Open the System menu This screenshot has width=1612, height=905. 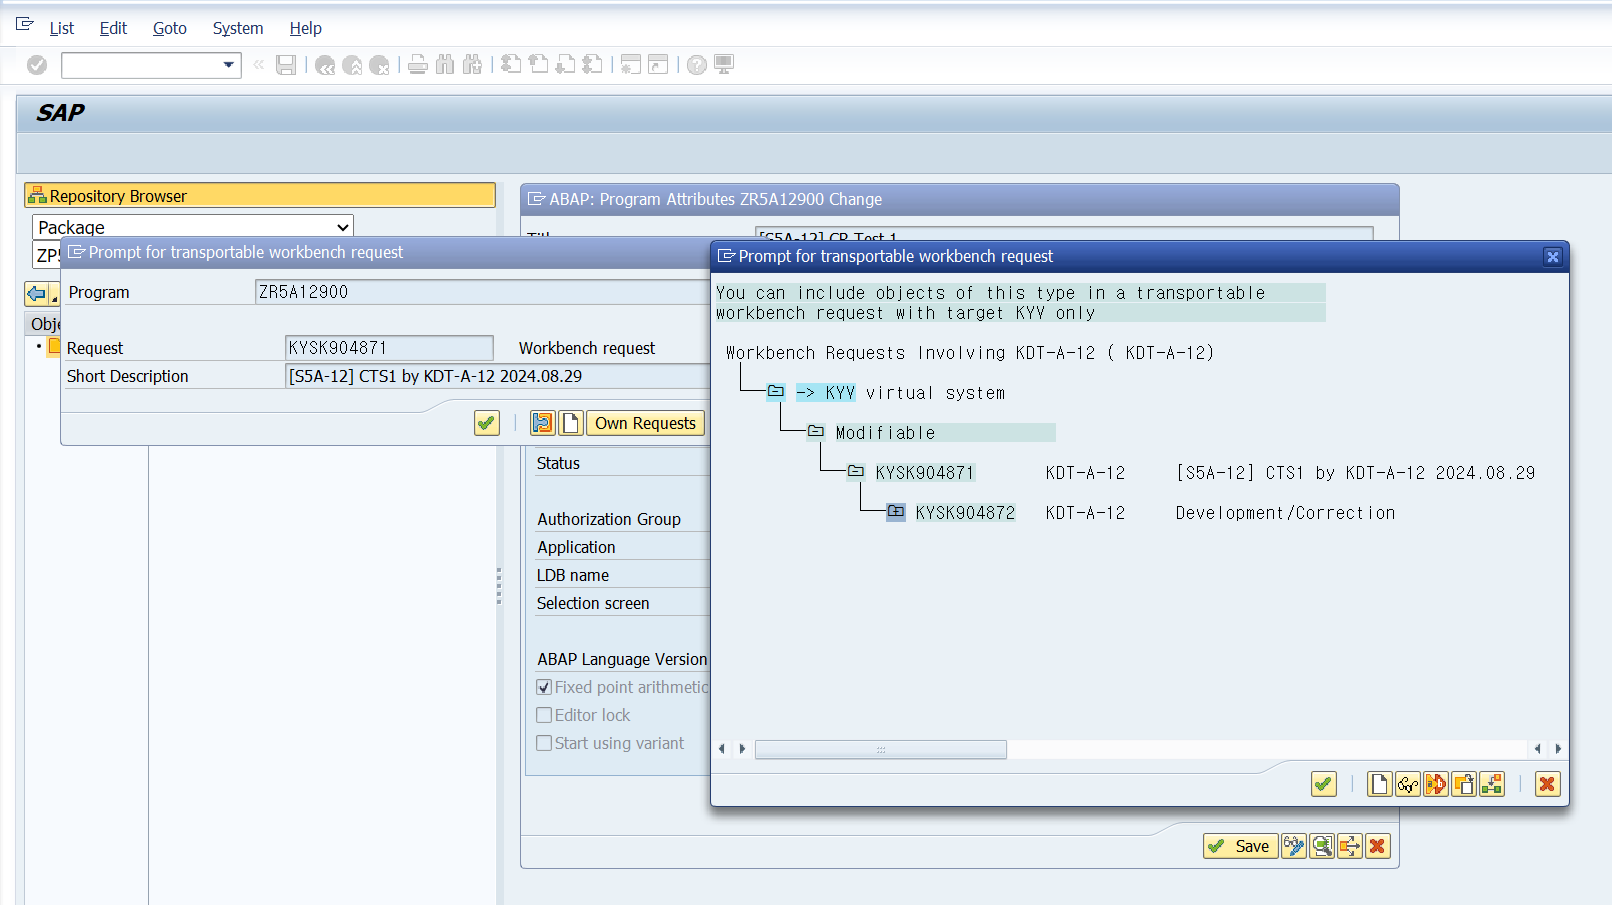[x=238, y=28]
